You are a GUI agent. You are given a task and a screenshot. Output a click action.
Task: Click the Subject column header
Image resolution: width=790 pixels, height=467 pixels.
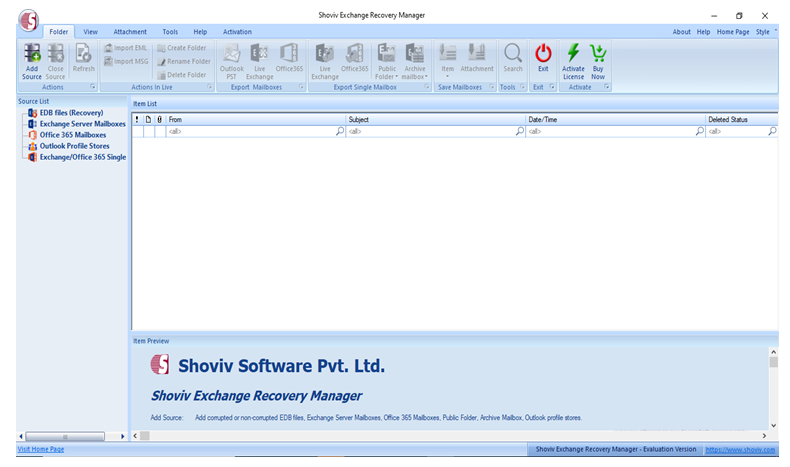coord(436,119)
